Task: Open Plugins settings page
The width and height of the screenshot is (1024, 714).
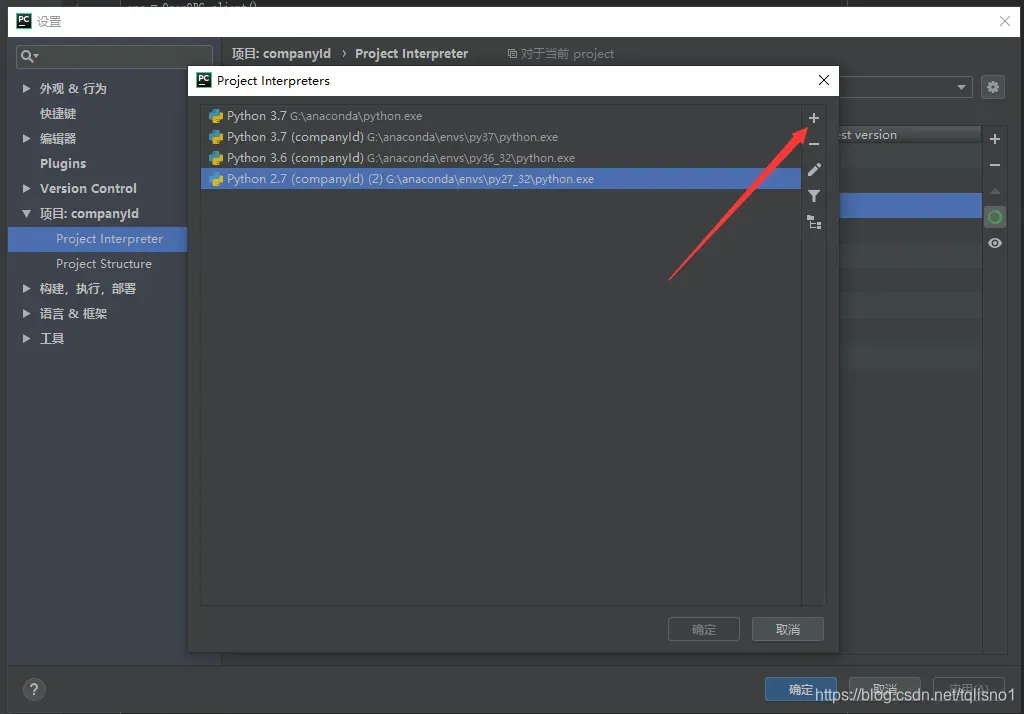Action: 63,163
